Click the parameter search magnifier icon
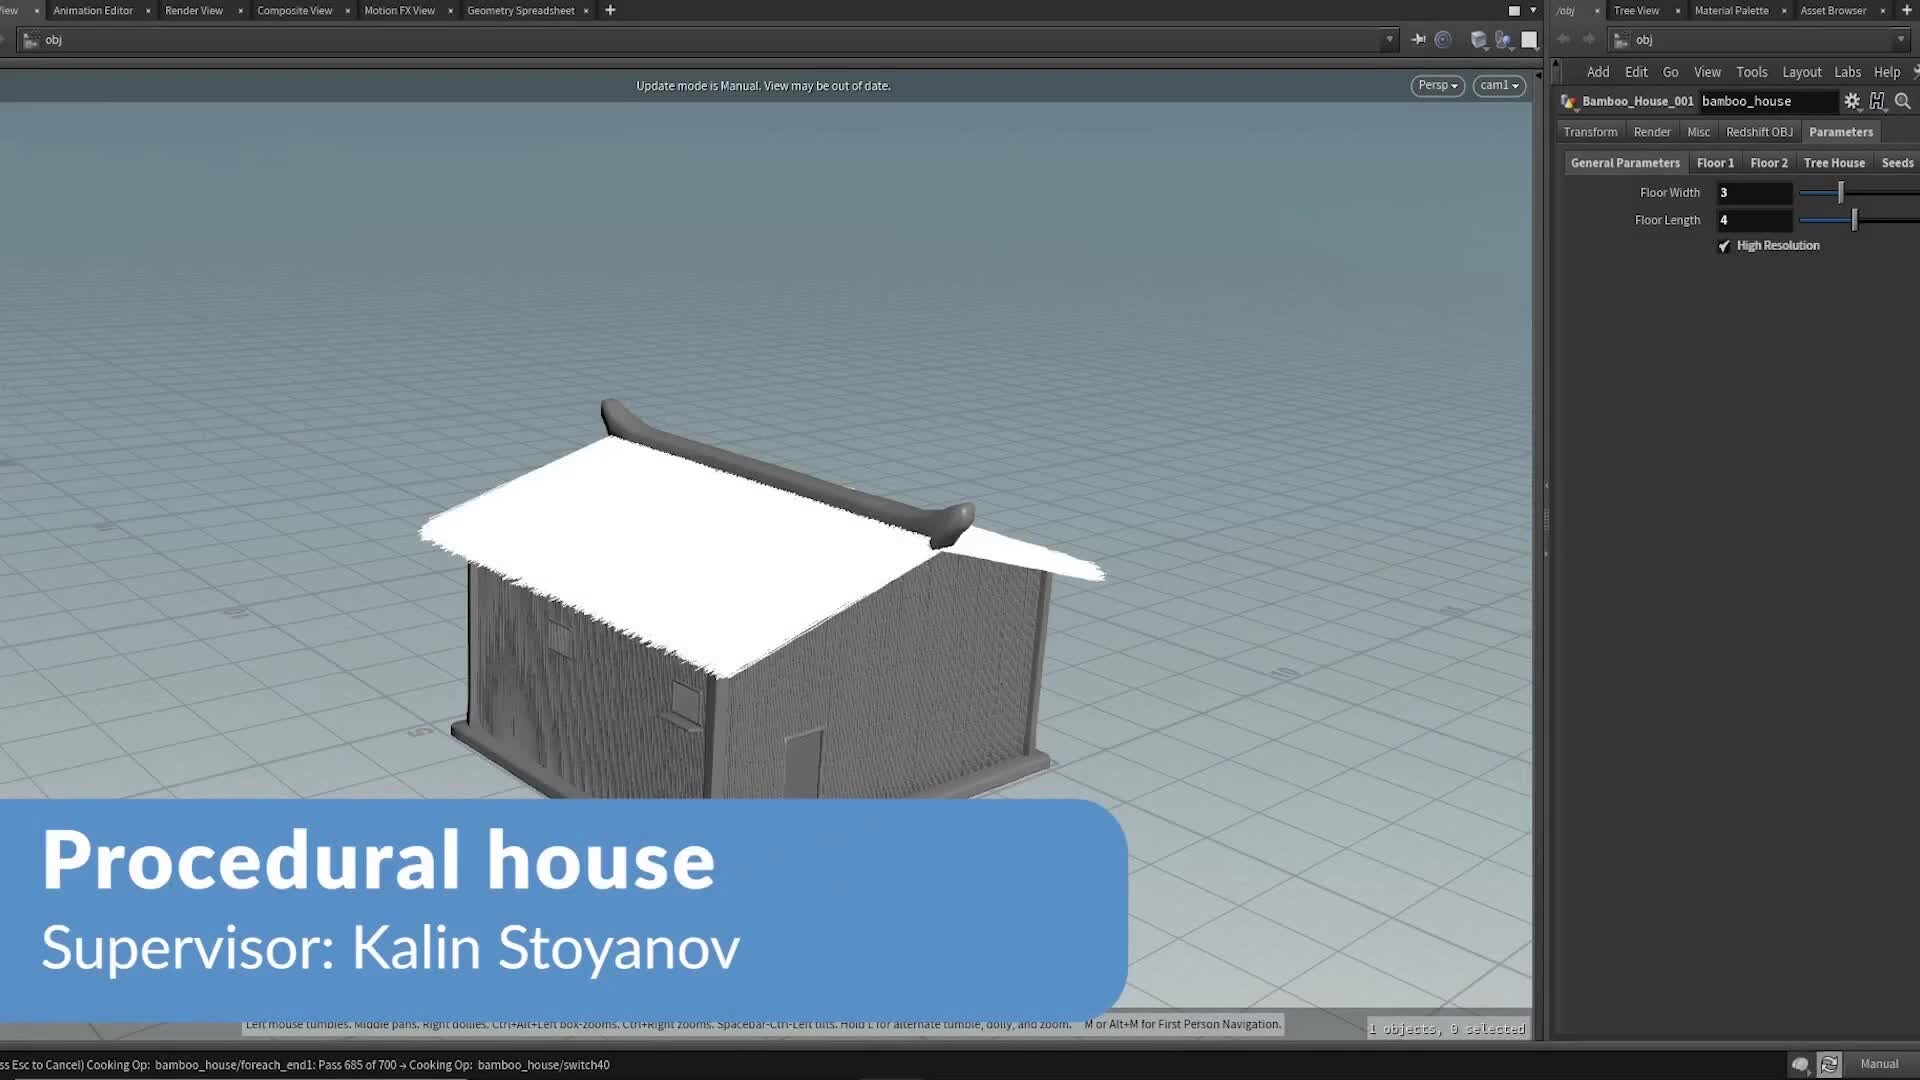1920x1080 pixels. [1904, 101]
